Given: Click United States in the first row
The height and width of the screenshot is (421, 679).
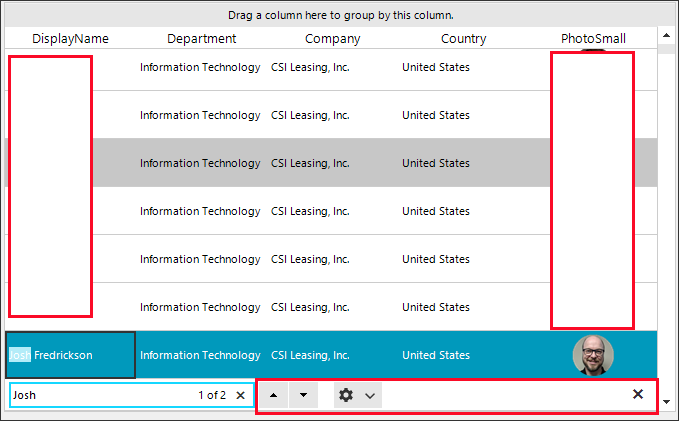Looking at the screenshot, I should [436, 67].
